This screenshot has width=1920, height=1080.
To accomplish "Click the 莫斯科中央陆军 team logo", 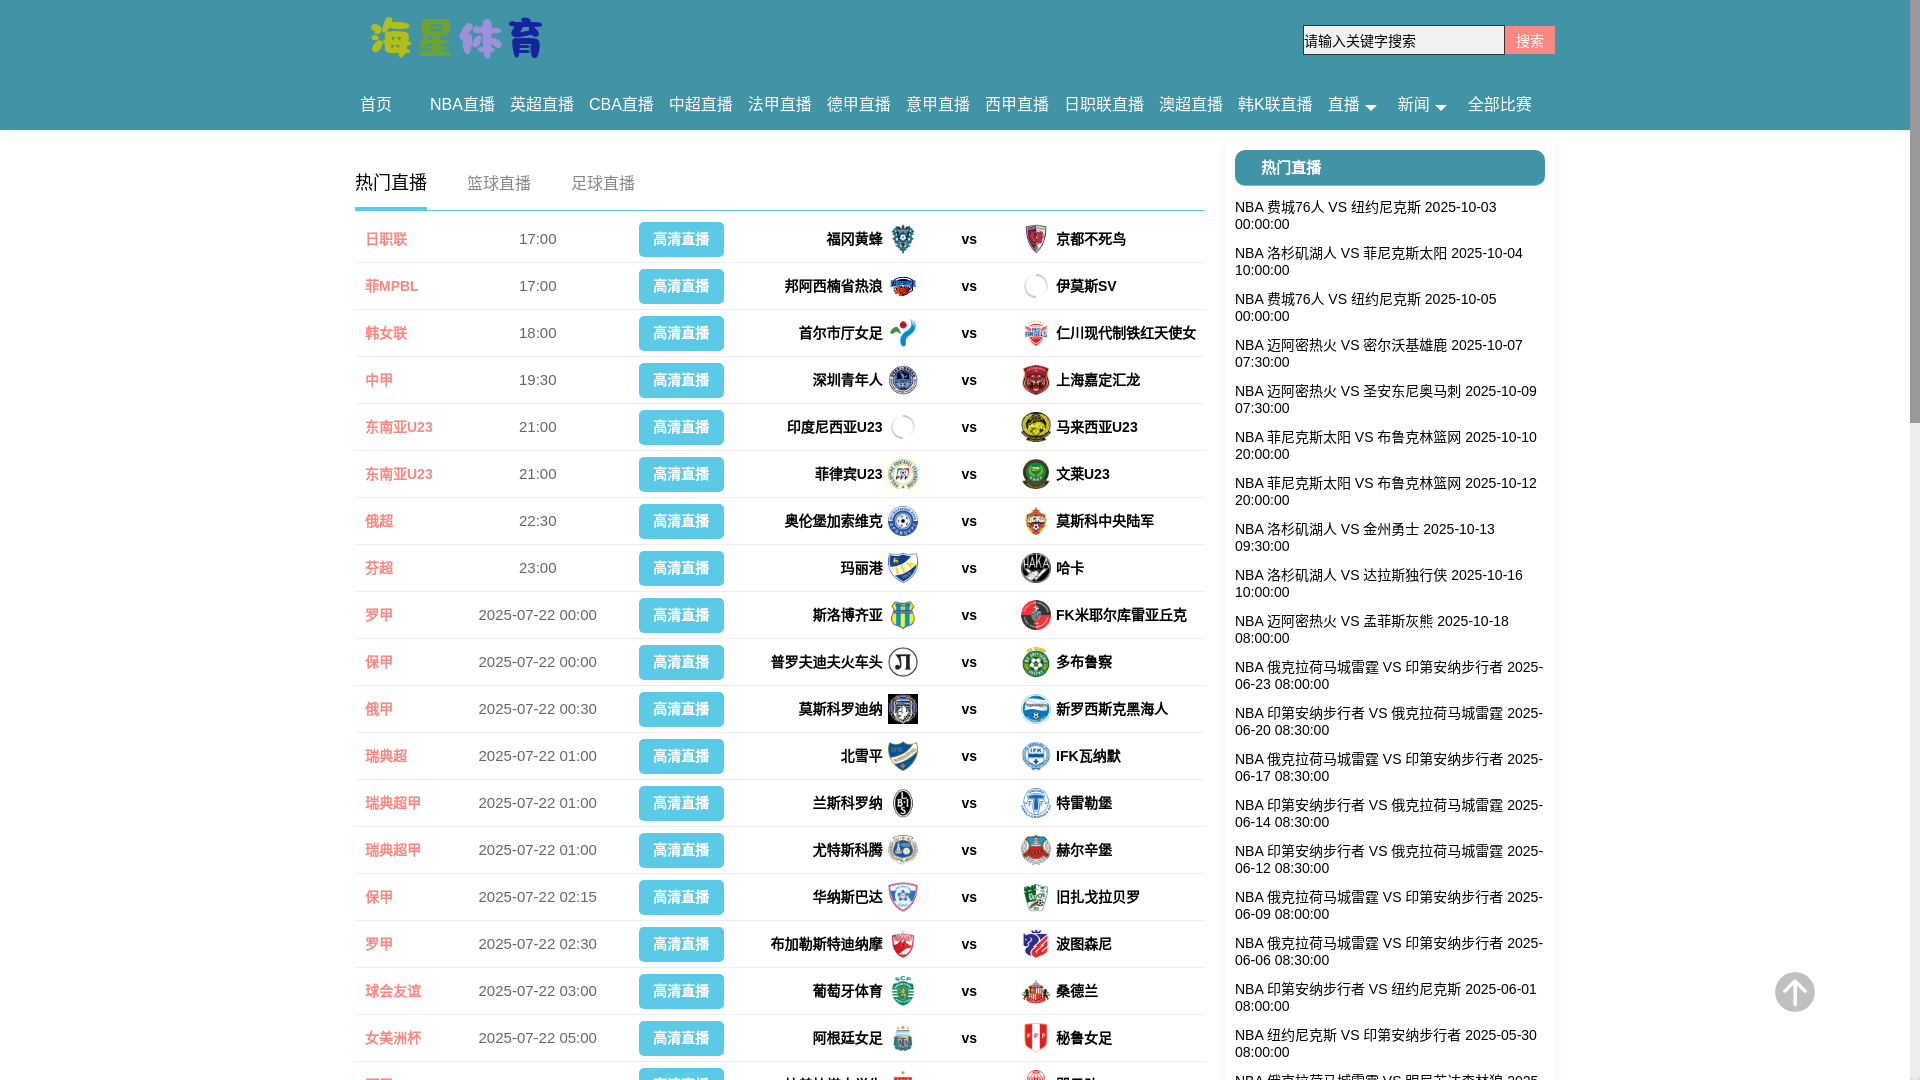I will click(1036, 521).
